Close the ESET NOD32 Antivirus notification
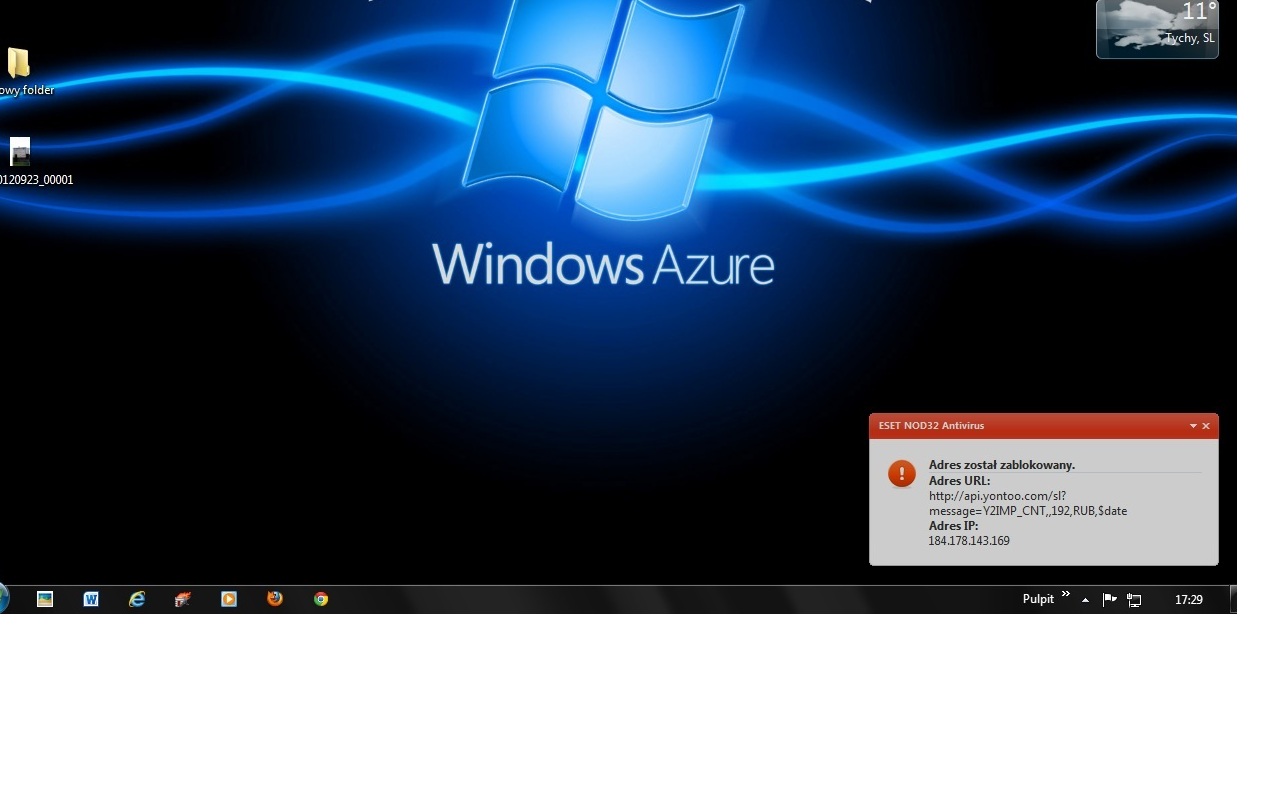Viewport: 1274px width, 808px height. [1206, 426]
